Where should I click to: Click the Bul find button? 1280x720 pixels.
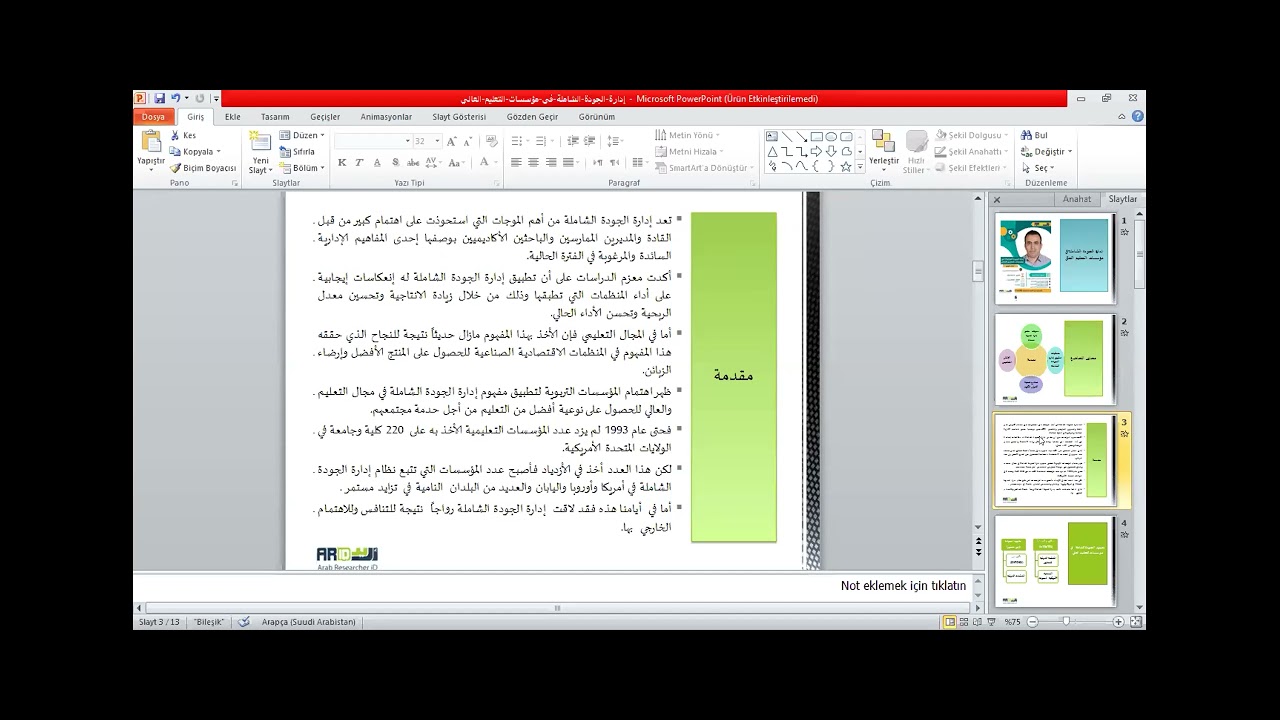click(x=1035, y=135)
